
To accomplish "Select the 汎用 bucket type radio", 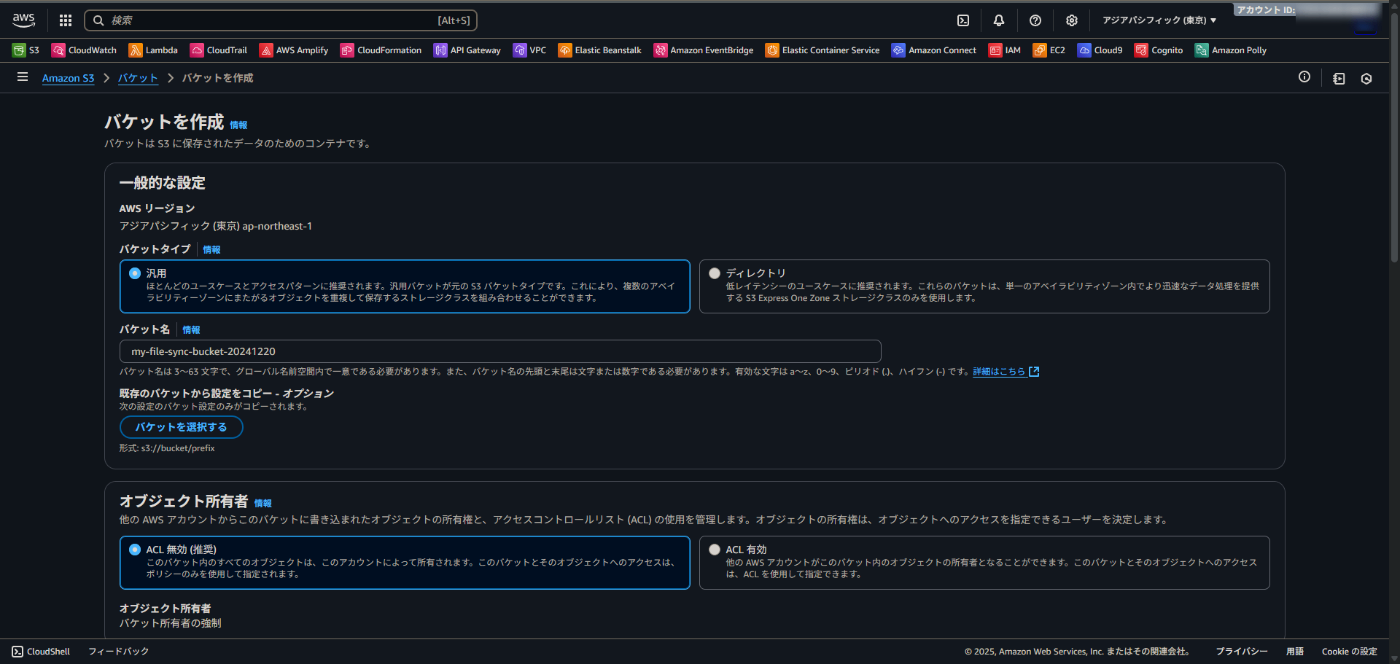I will point(135,273).
